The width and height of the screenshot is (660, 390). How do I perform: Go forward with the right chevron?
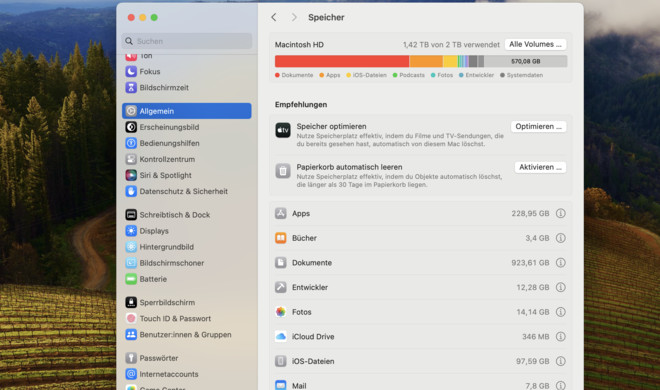click(x=294, y=17)
